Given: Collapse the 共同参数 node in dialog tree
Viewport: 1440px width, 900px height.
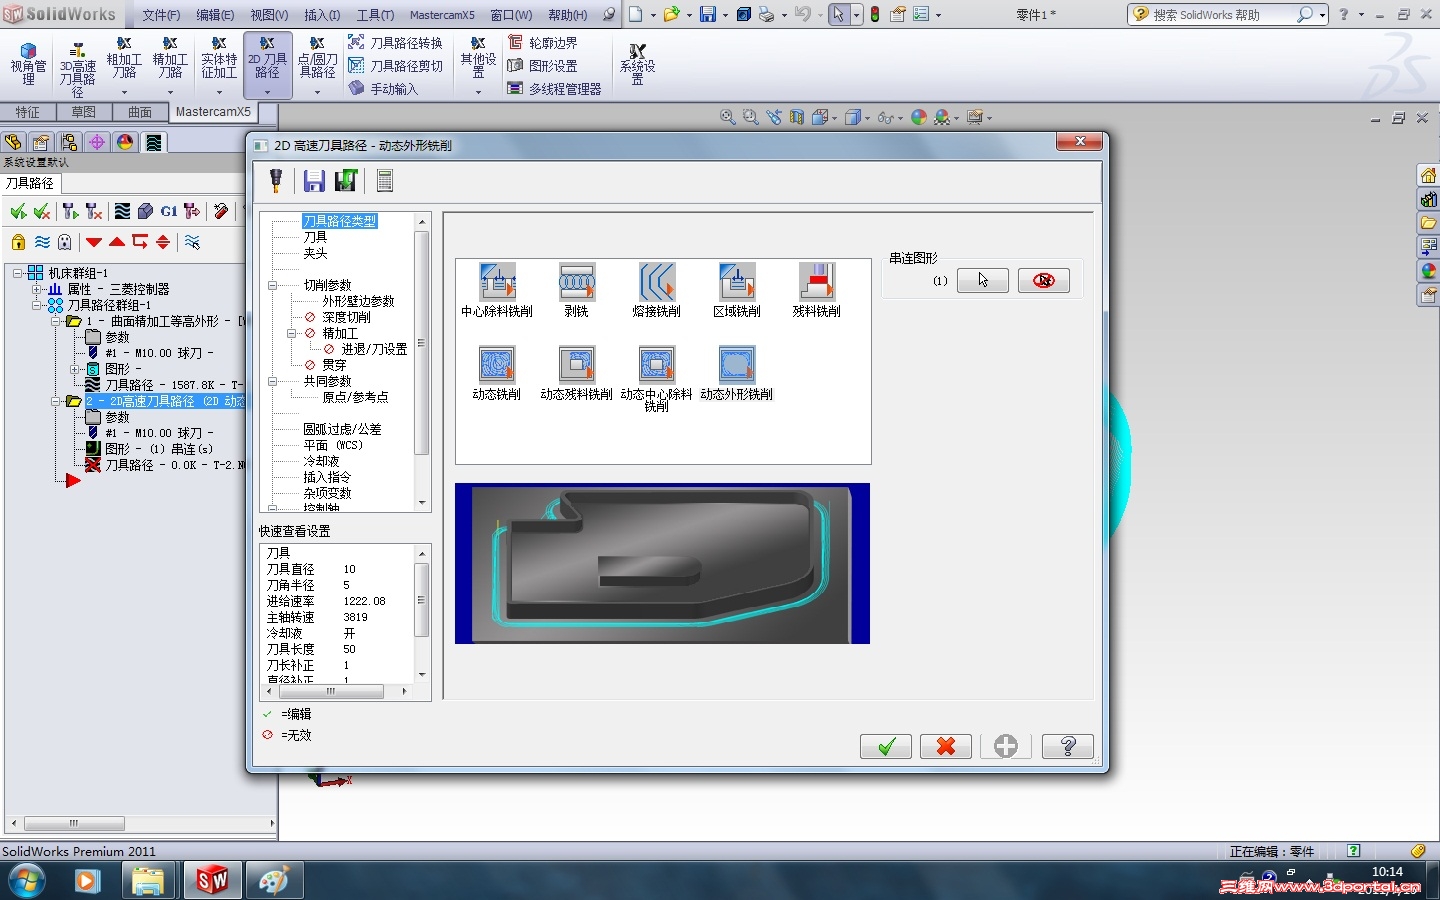Looking at the screenshot, I should coord(272,381).
